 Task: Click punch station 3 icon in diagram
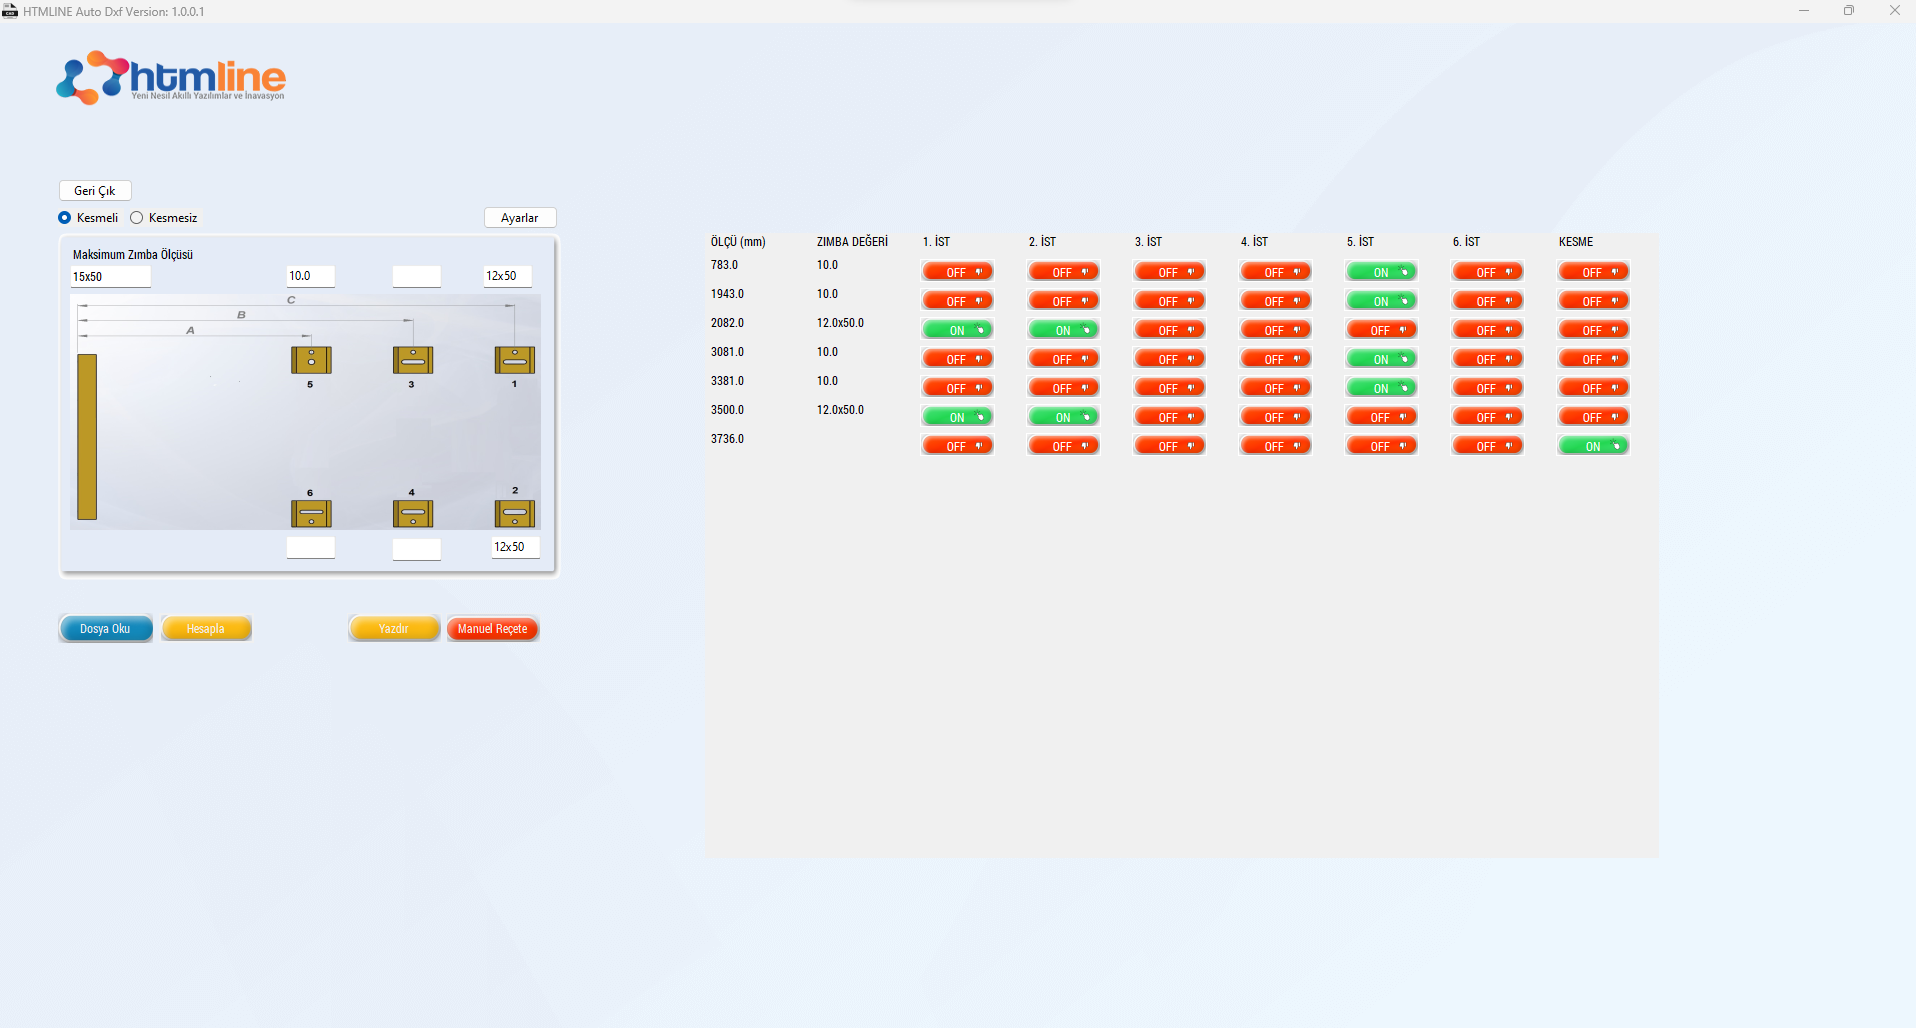coord(413,360)
